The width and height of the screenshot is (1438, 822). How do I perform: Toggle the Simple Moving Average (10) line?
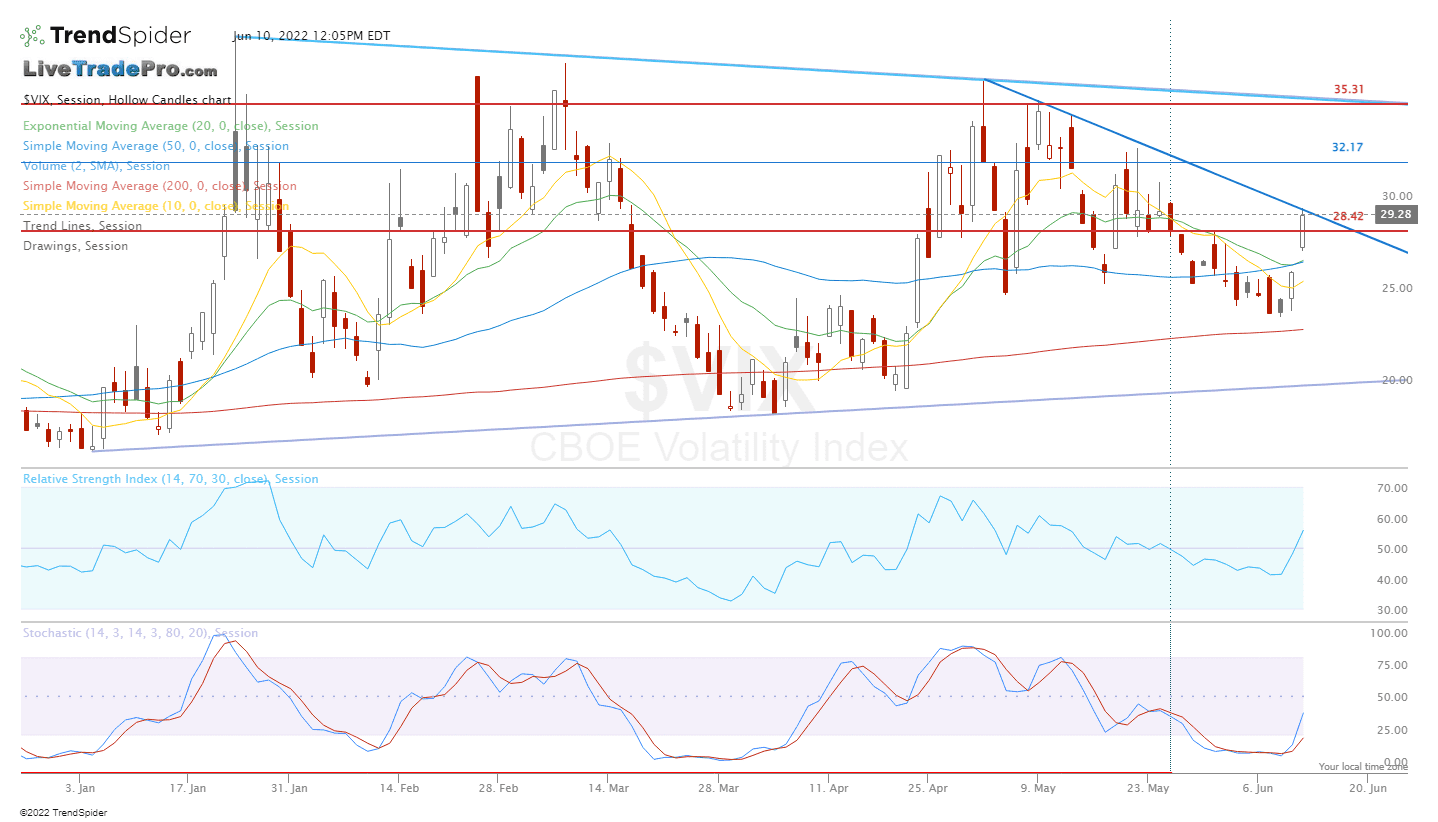(156, 206)
